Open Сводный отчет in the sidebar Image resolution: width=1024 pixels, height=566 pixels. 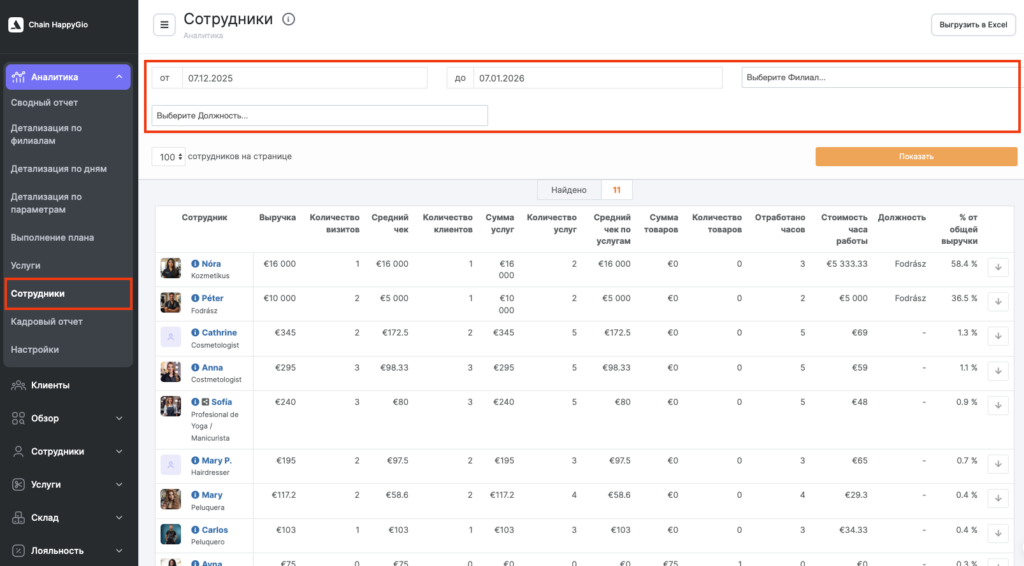[44, 103]
